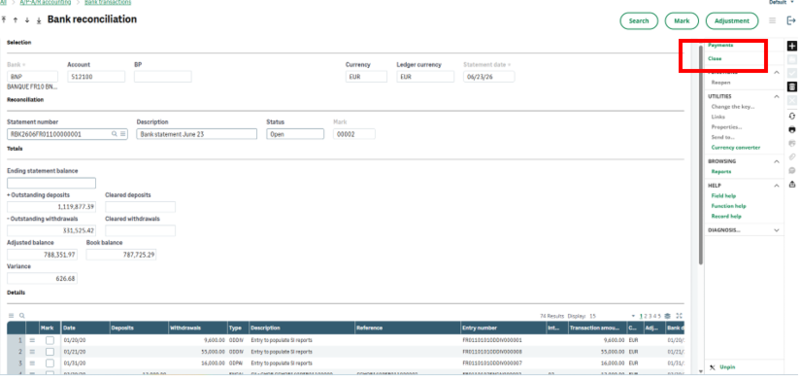Click the comment bubble icon in right toolbar
Screen dimensions: 800x381
coord(792,170)
